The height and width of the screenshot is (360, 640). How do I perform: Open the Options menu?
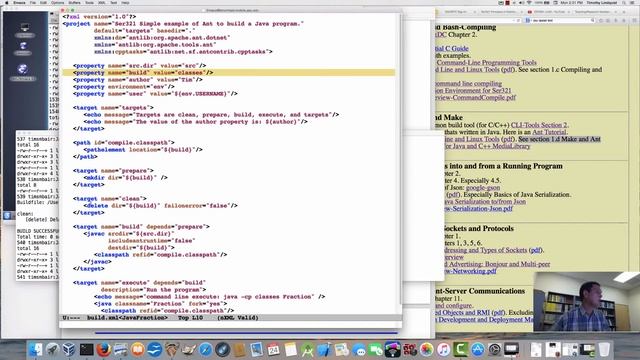(58, 2)
